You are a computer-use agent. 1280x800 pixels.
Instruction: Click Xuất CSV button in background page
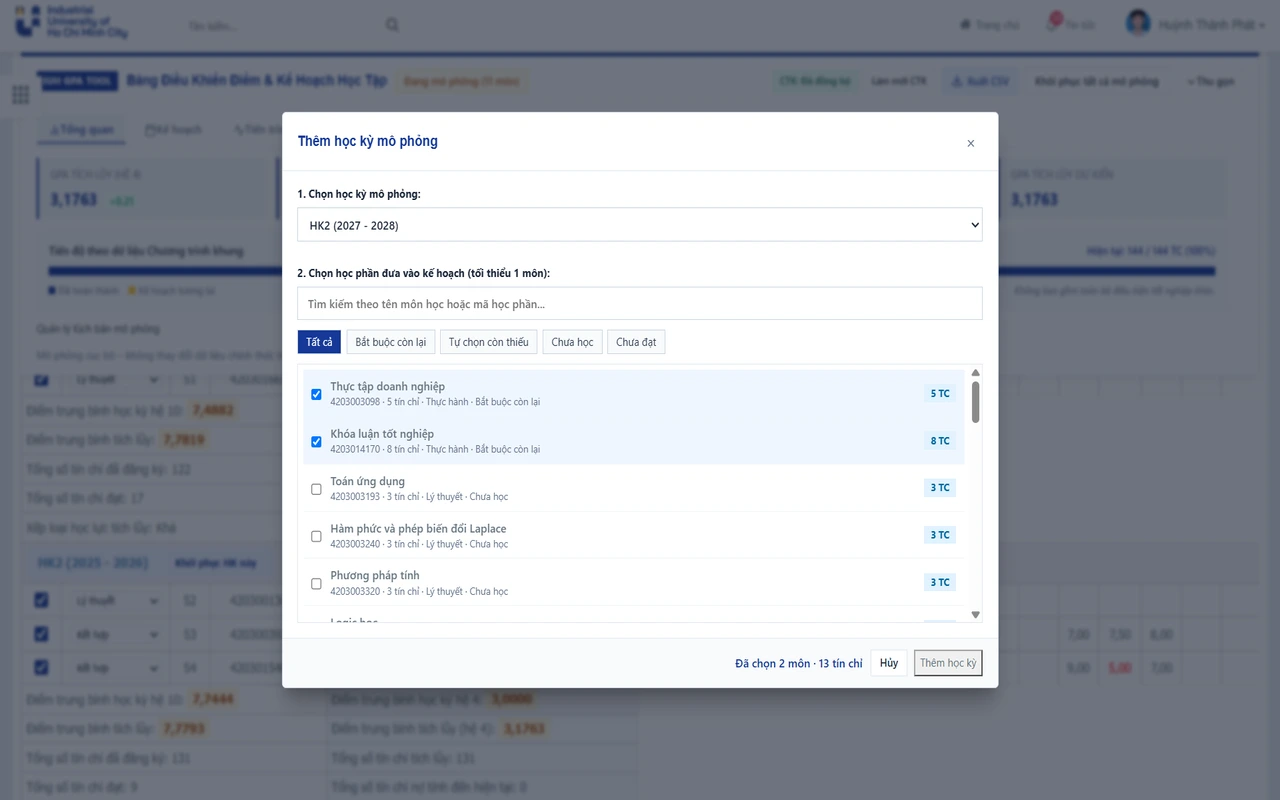980,81
